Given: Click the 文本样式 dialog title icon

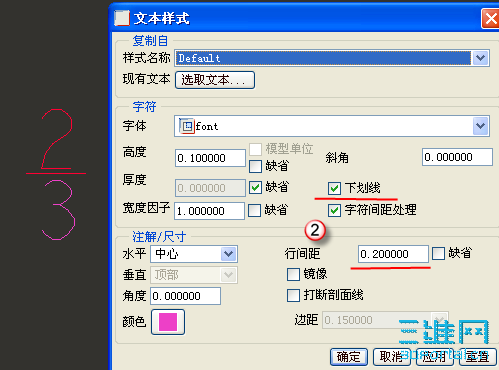Looking at the screenshot, I should pos(122,18).
